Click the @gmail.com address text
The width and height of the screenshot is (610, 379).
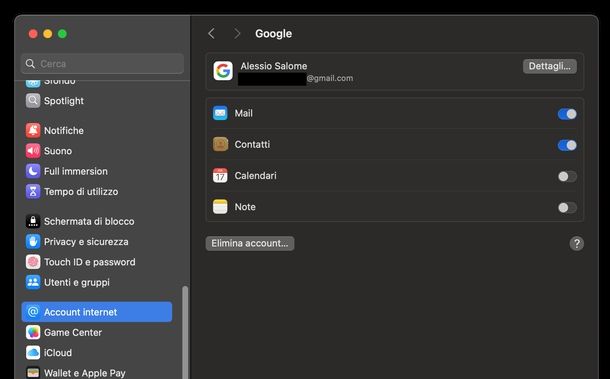tap(330, 78)
